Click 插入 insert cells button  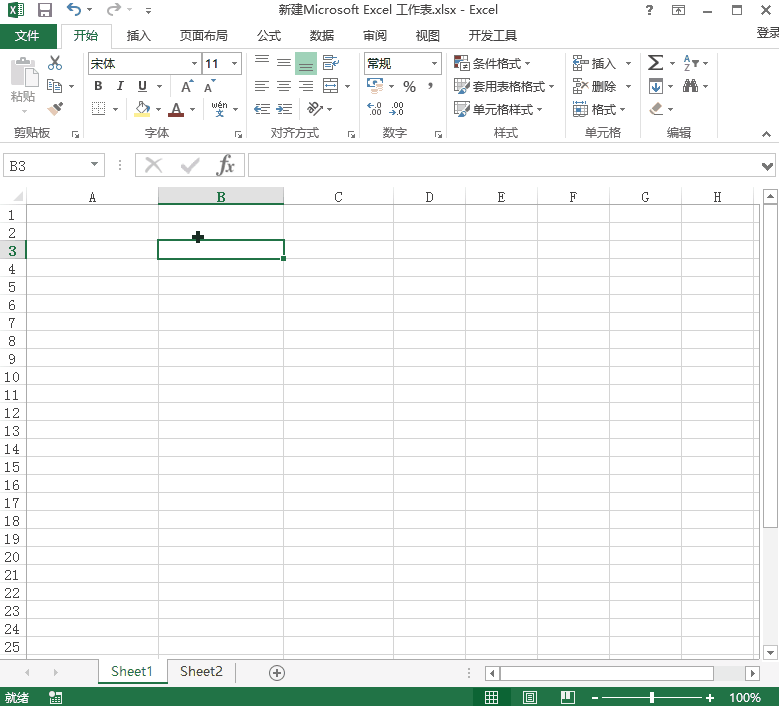click(x=595, y=63)
